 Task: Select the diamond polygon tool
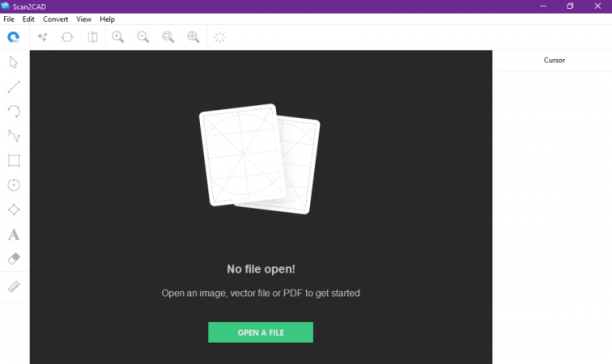(x=14, y=210)
